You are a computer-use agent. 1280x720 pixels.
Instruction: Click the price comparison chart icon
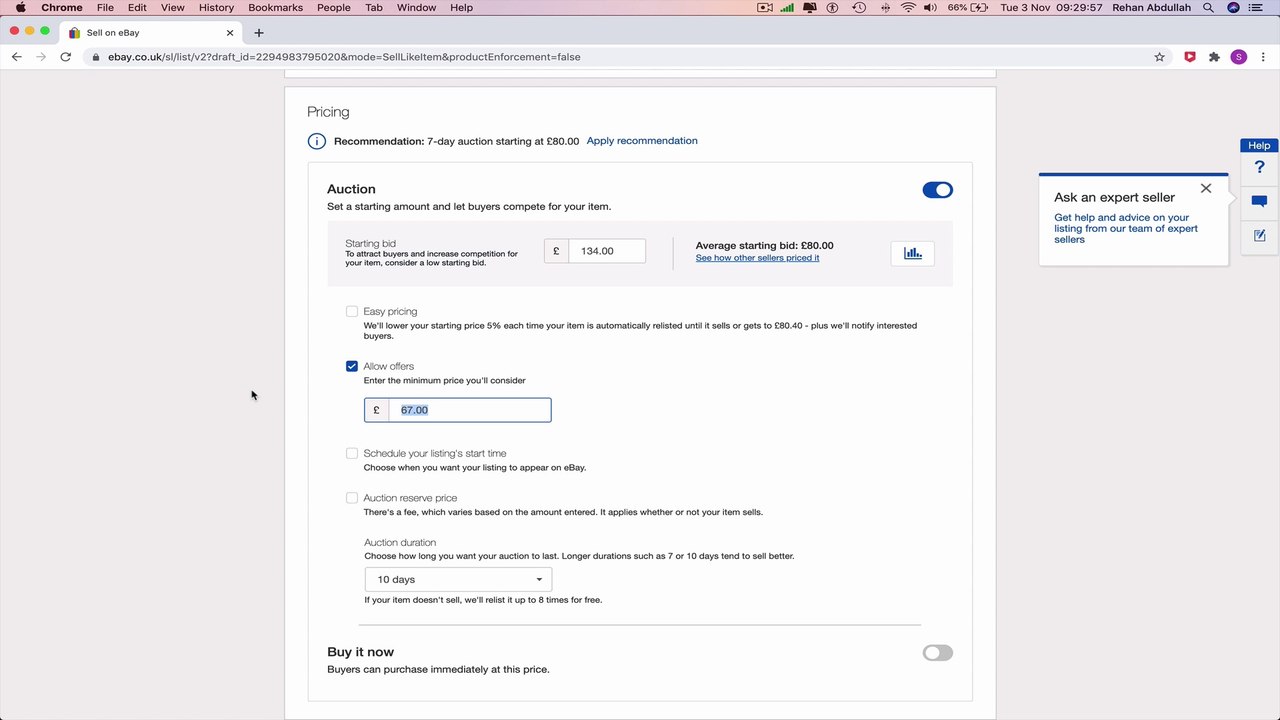pos(912,253)
